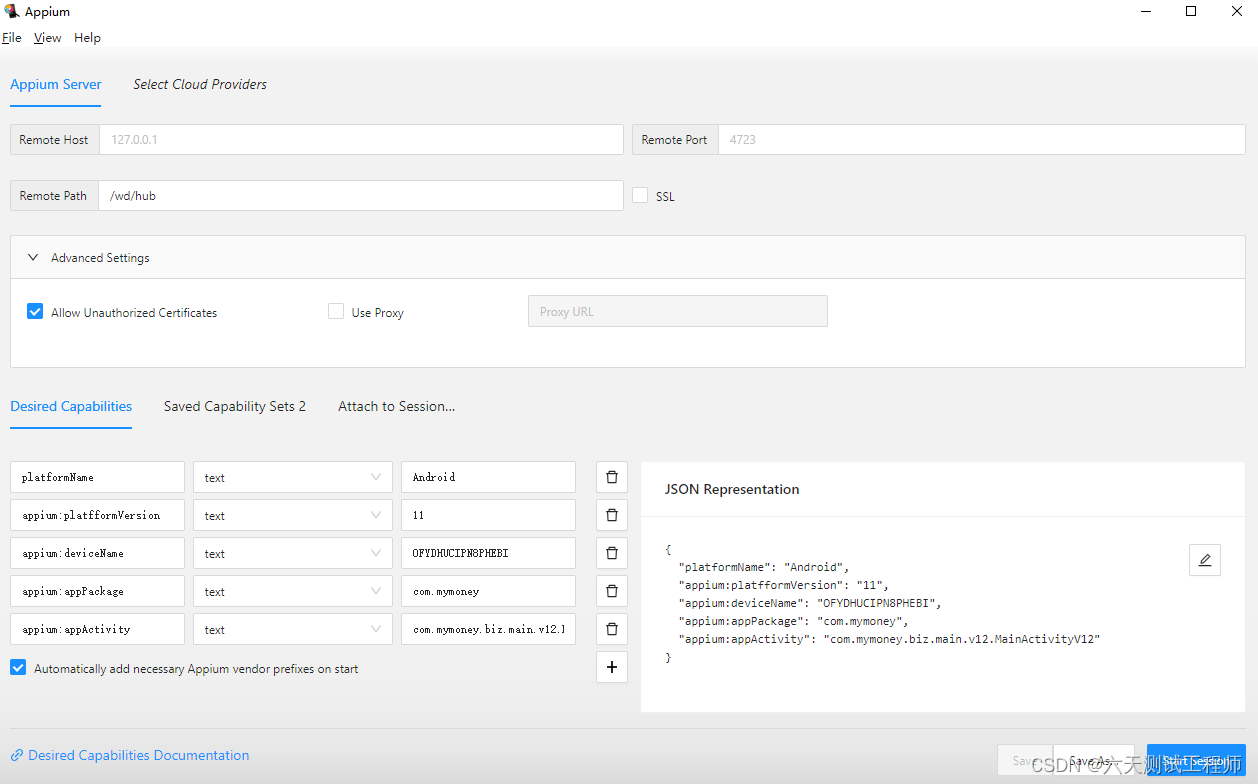
Task: Open type dropdown for platformName
Action: (x=293, y=477)
